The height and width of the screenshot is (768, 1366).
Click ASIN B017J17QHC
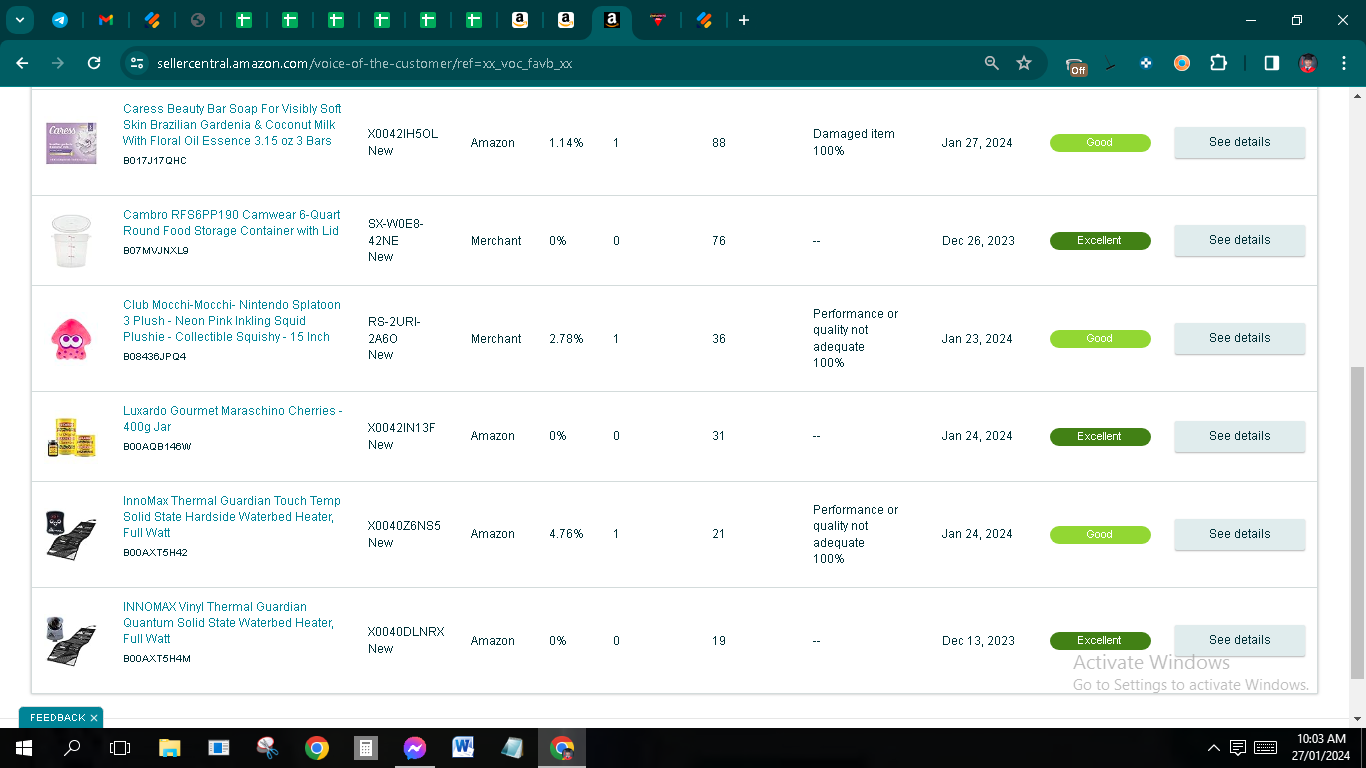pyautogui.click(x=155, y=161)
